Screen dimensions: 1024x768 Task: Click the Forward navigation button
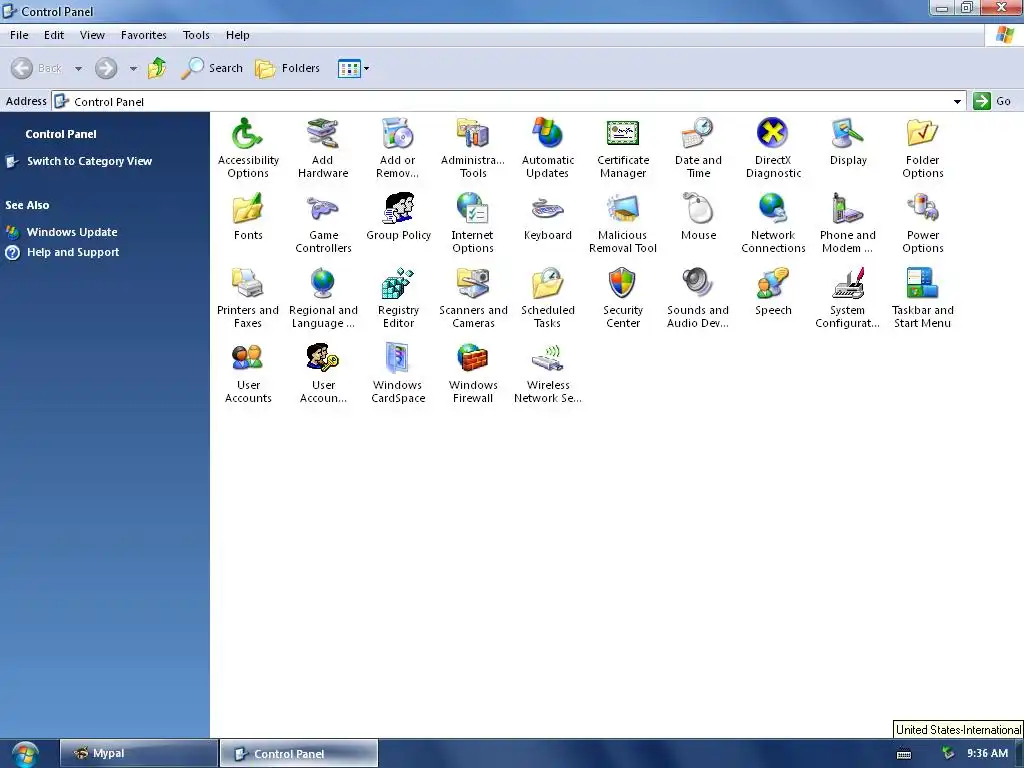pos(106,68)
